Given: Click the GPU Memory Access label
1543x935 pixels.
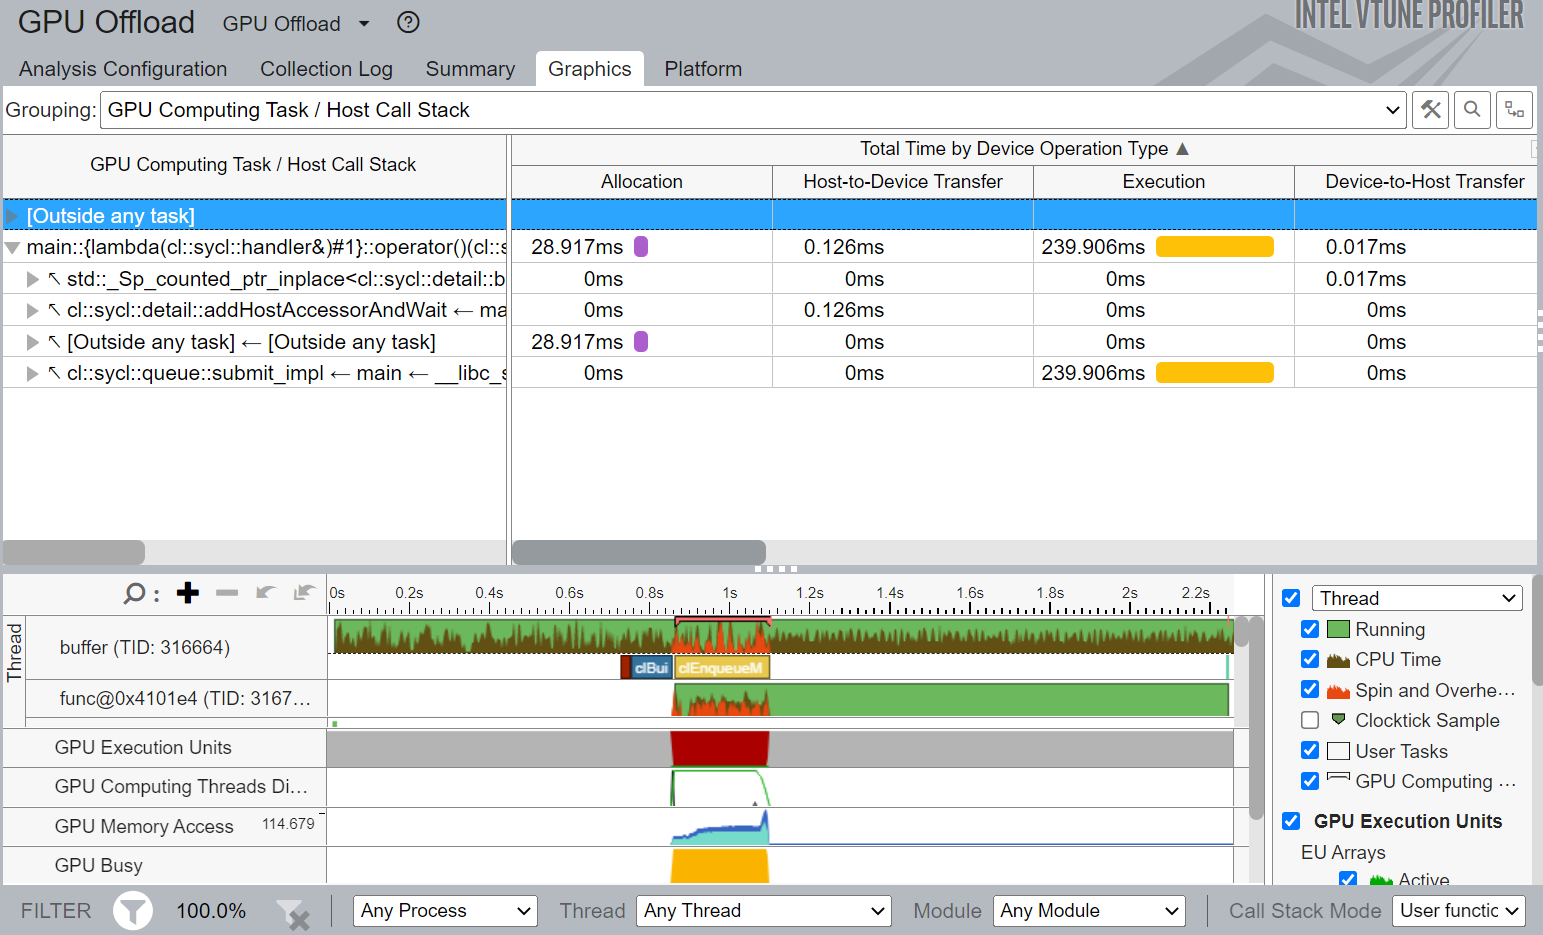Looking at the screenshot, I should tap(144, 826).
